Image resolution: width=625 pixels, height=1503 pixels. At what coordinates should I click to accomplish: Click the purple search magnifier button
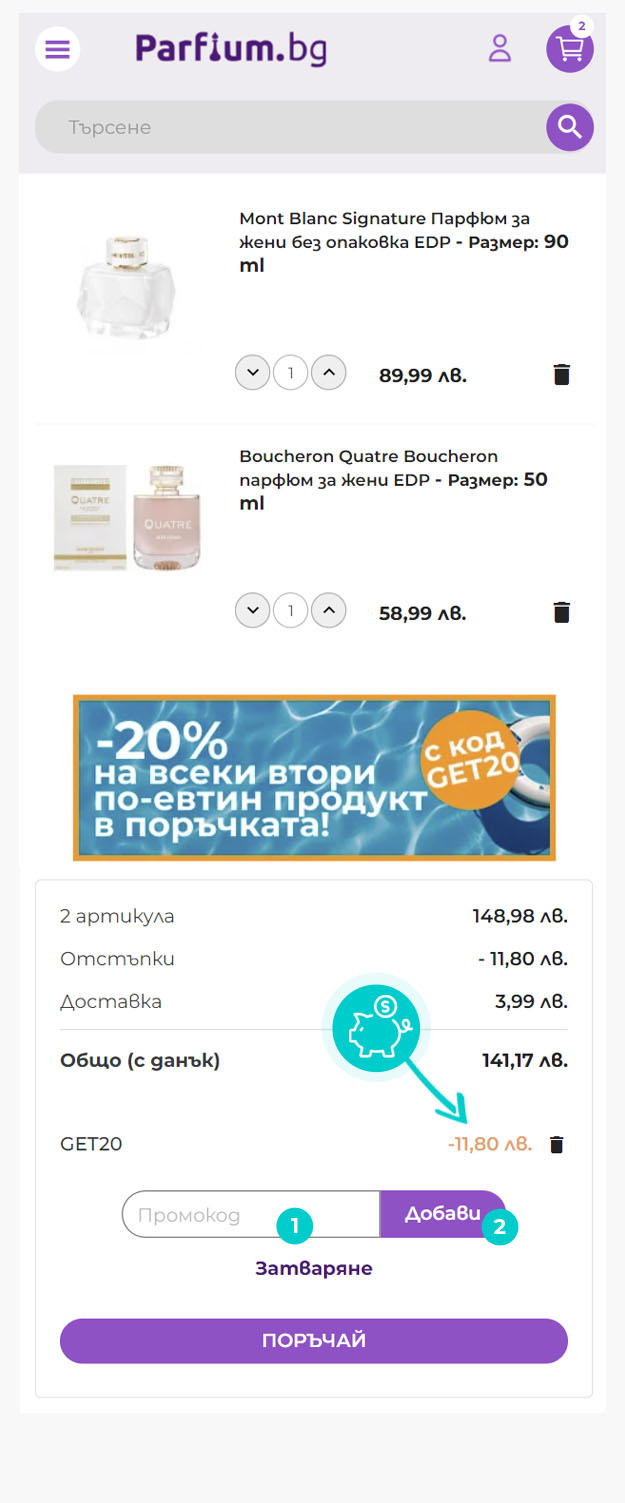point(570,127)
